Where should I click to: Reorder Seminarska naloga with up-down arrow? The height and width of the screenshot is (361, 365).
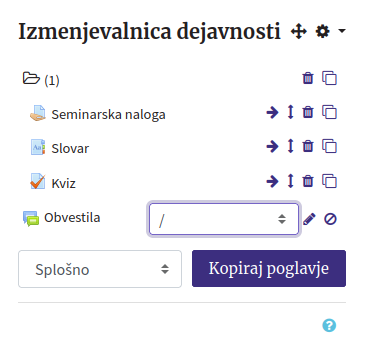291,112
